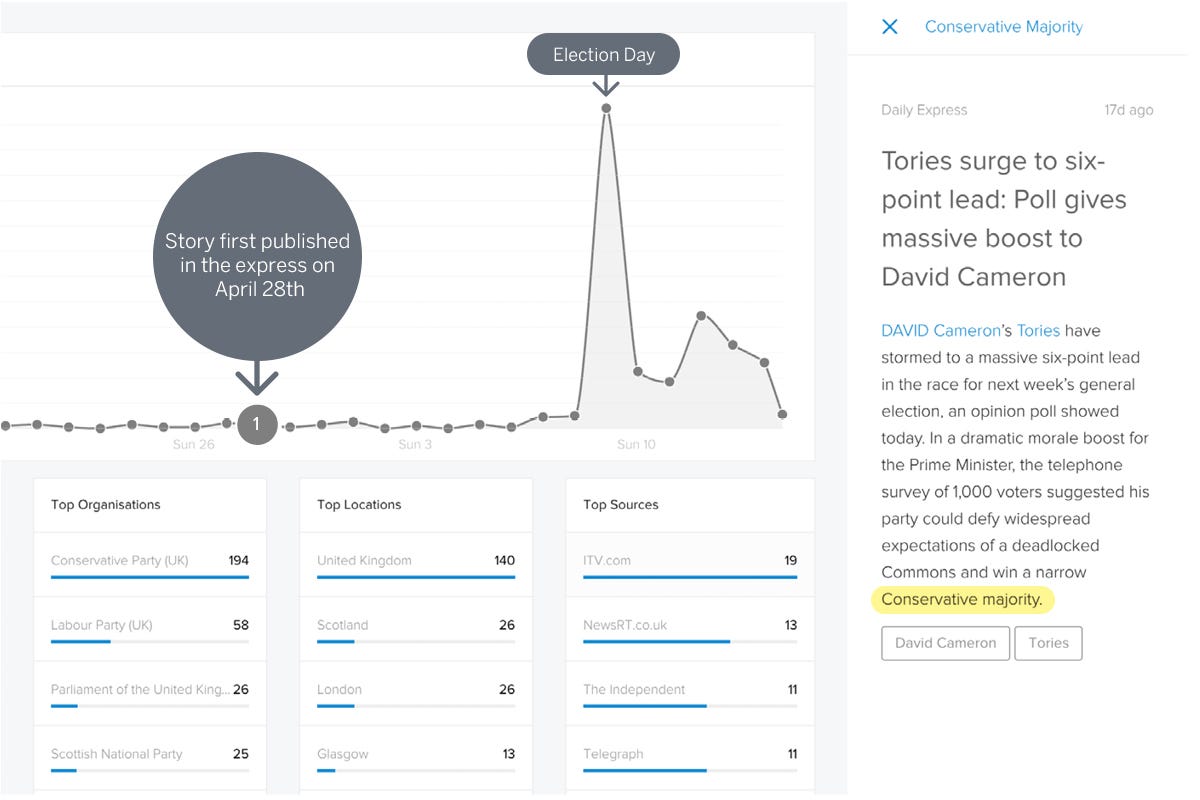Open the Tories link in article text

[1038, 330]
